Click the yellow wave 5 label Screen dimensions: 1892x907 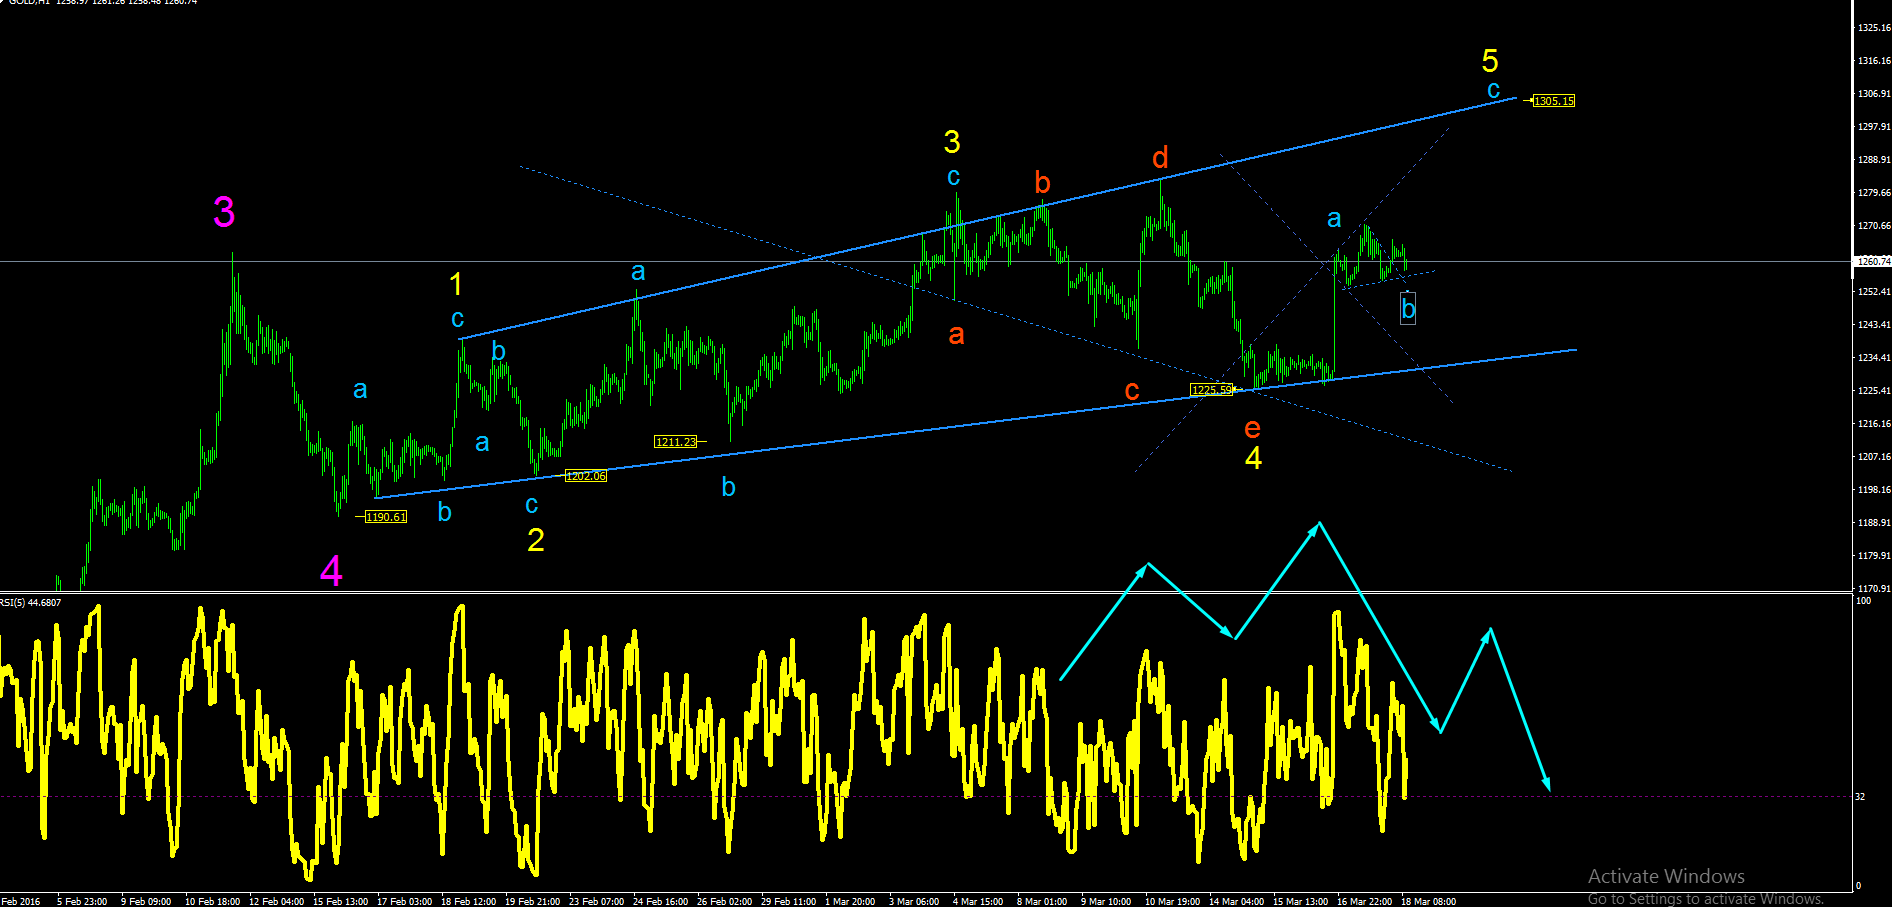click(x=1490, y=61)
